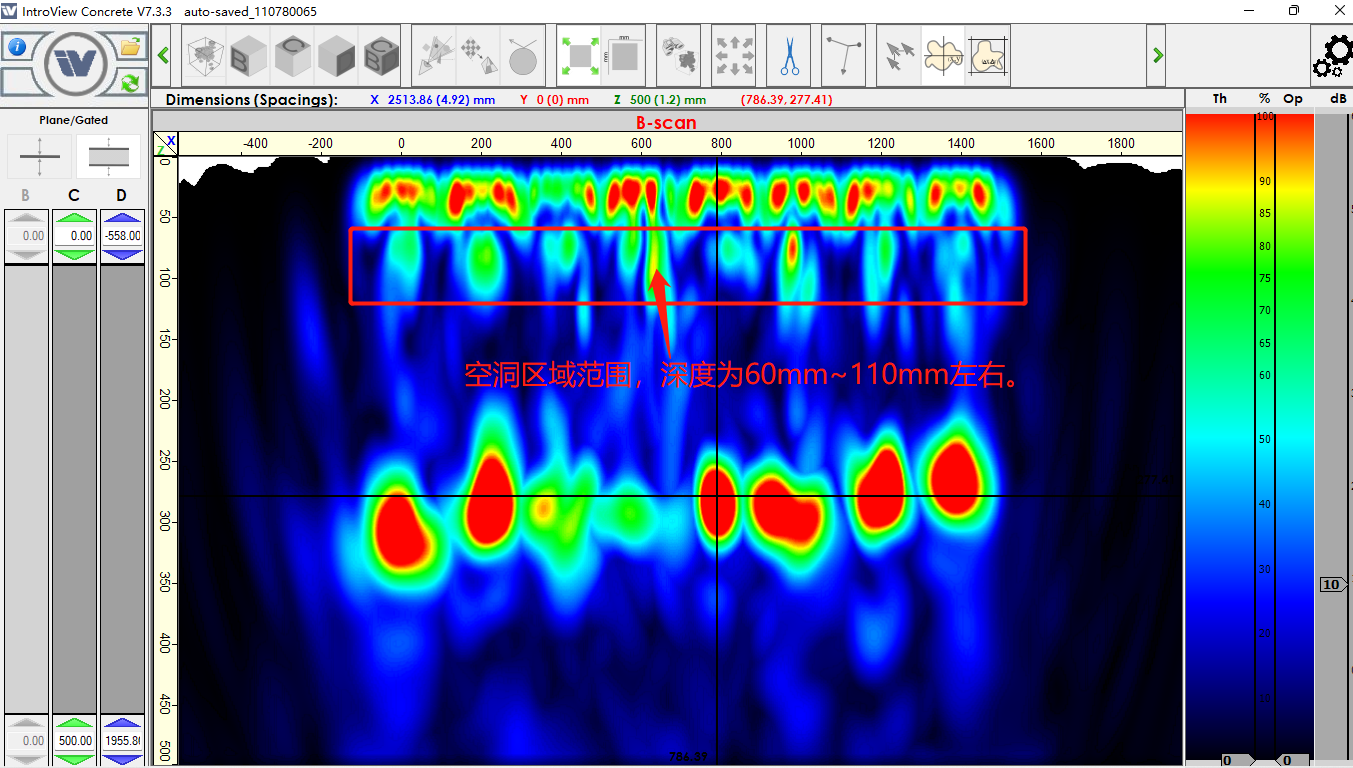
Task: Toggle Gated slab mode
Action: (x=108, y=157)
